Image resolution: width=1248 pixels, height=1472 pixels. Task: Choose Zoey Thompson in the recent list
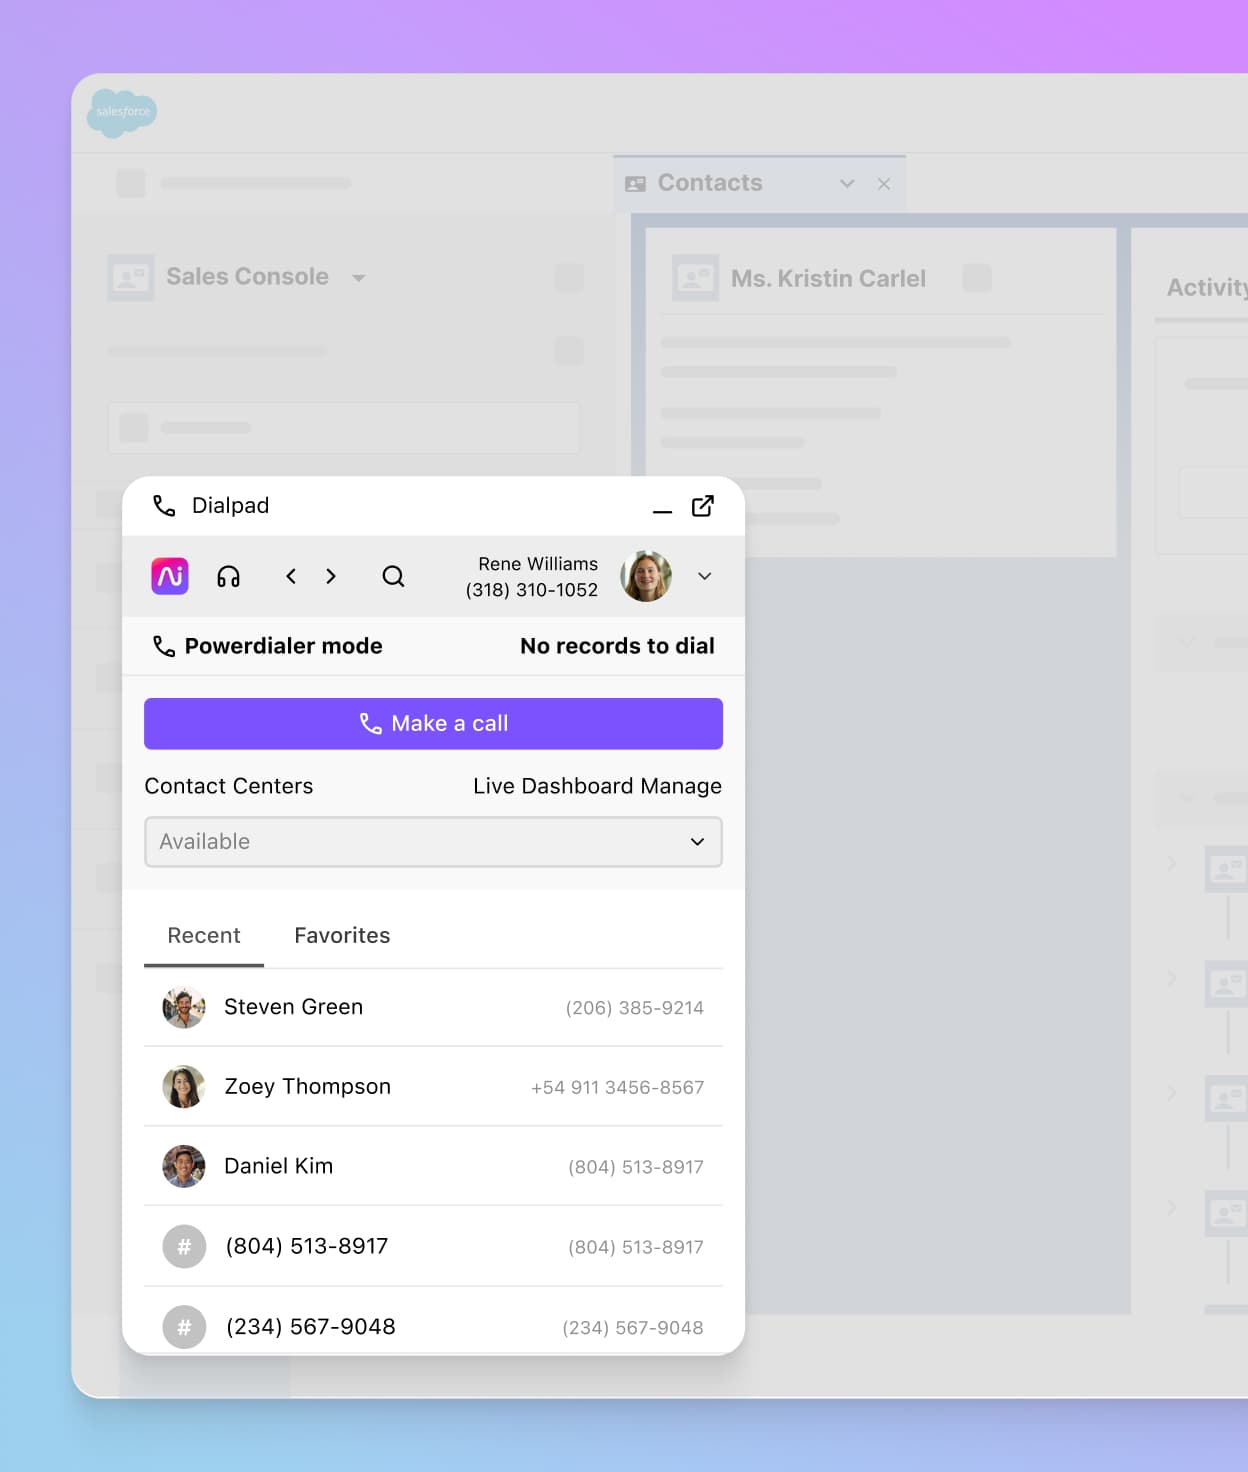307,1087
